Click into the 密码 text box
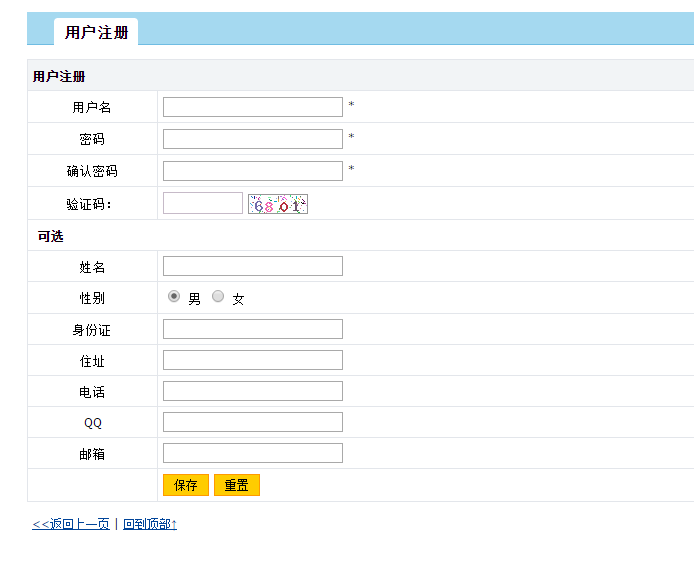 coord(252,139)
